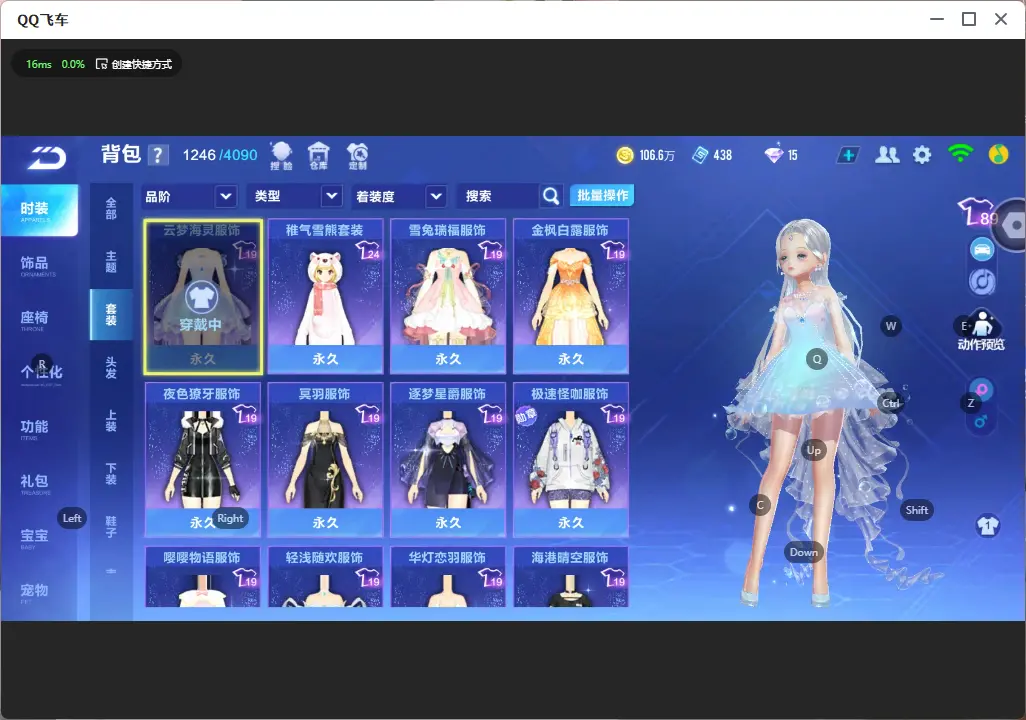This screenshot has width=1026, height=720.
Task: Click the music disc icon
Action: [982, 281]
